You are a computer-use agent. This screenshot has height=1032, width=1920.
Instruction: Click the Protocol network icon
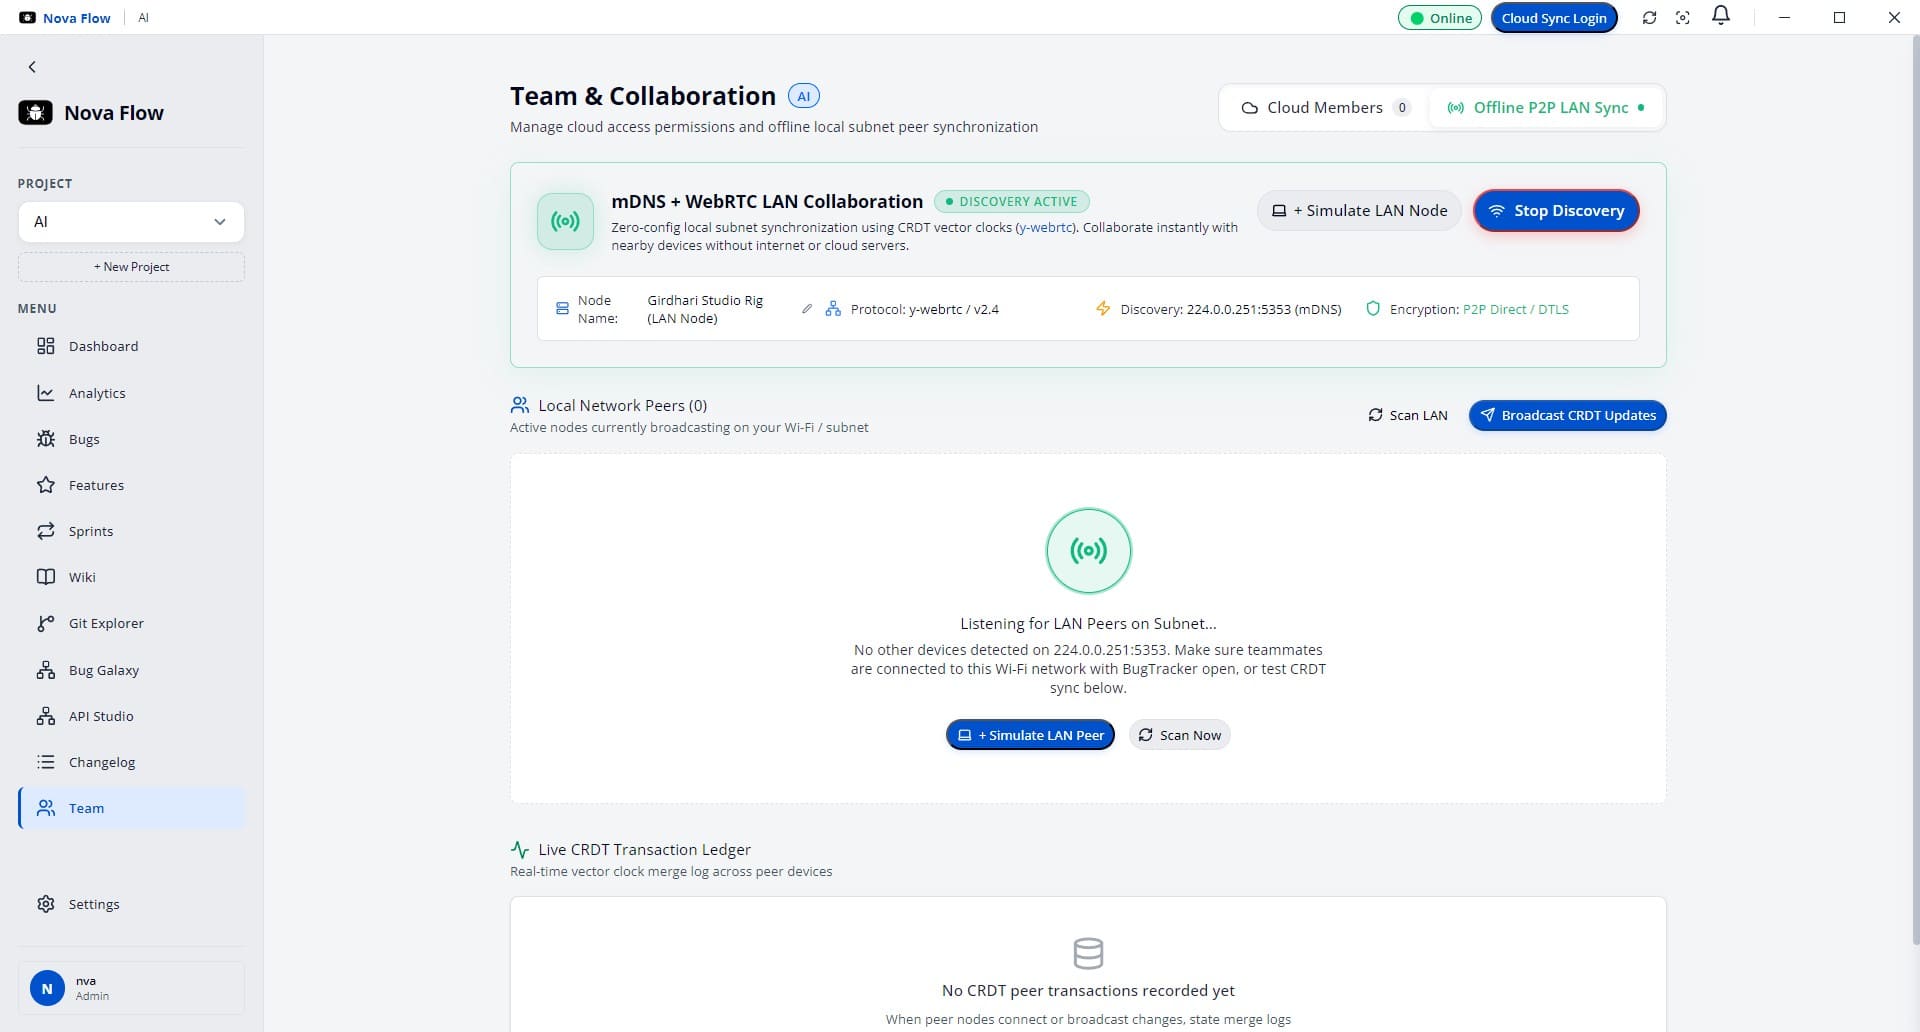pos(832,309)
